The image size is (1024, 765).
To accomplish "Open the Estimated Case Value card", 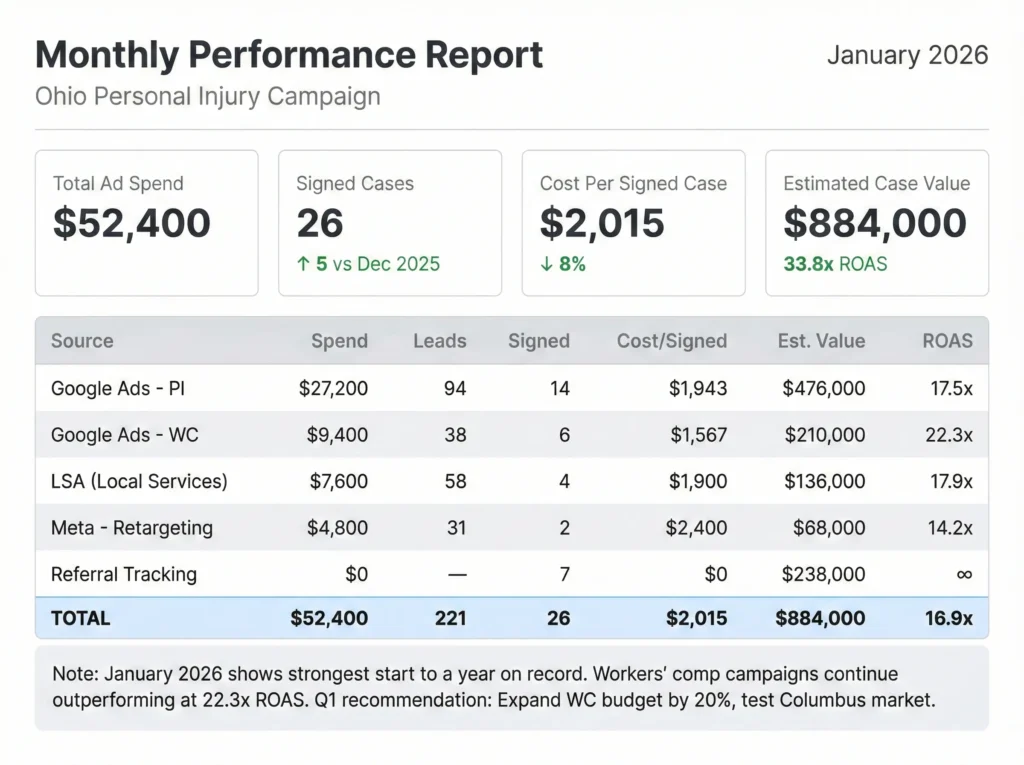I will pyautogui.click(x=876, y=223).
